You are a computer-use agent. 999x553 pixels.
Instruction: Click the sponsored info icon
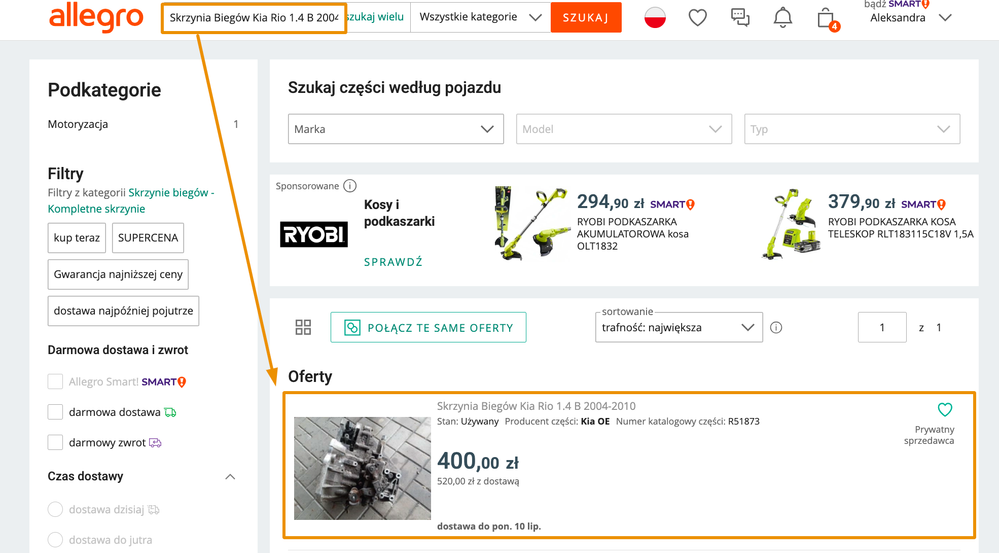click(350, 186)
